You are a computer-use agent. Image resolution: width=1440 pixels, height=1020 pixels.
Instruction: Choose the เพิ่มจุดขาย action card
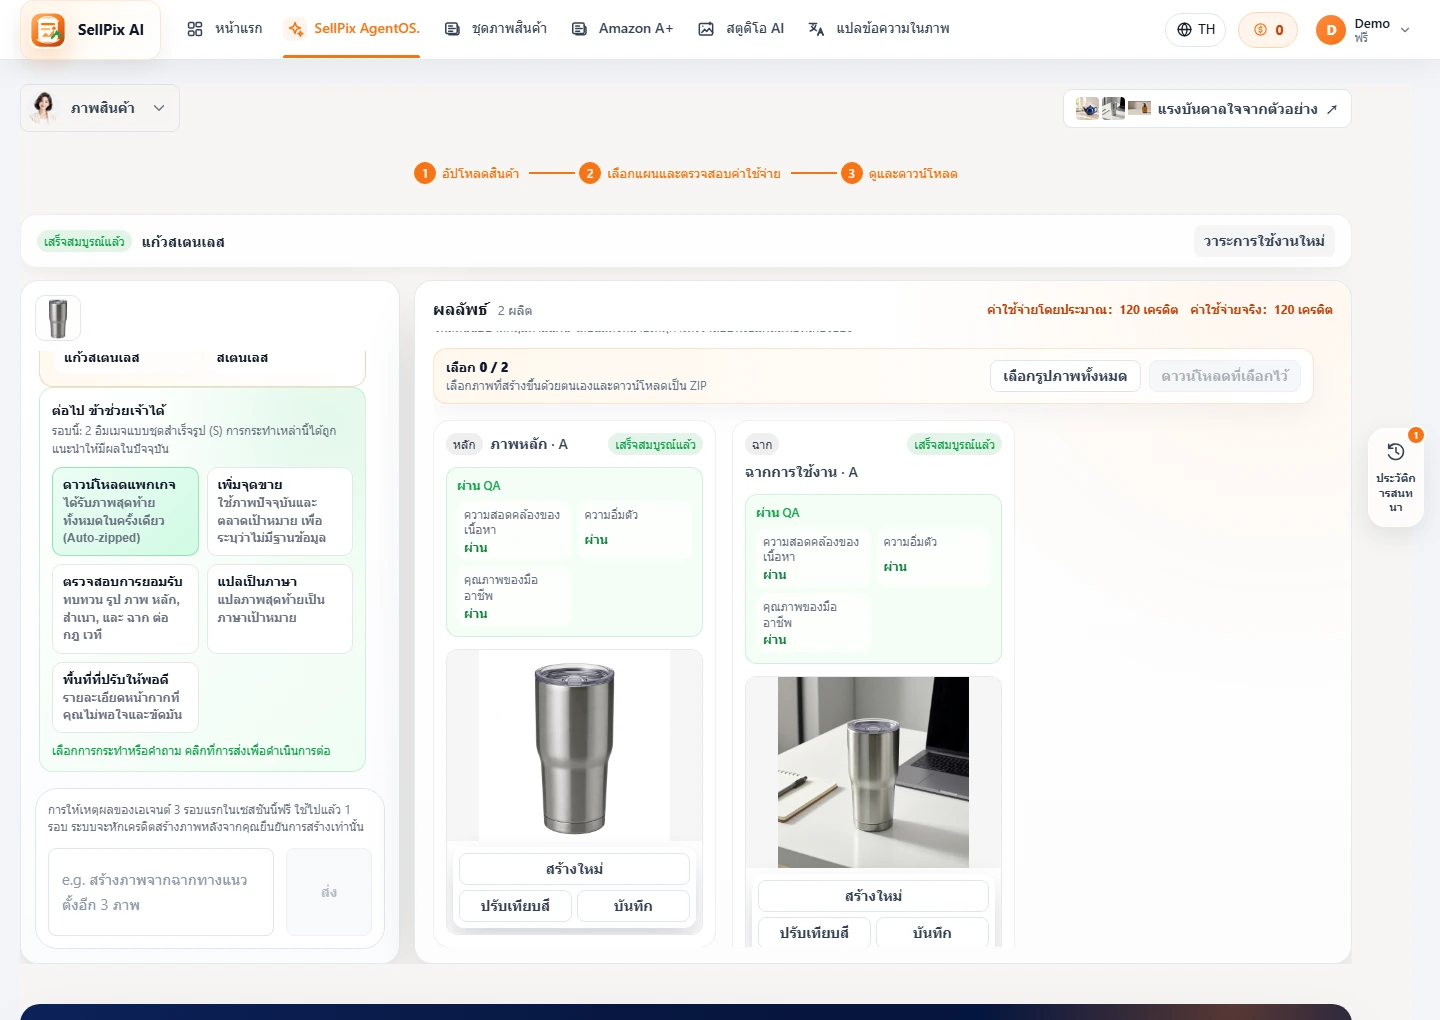(279, 511)
